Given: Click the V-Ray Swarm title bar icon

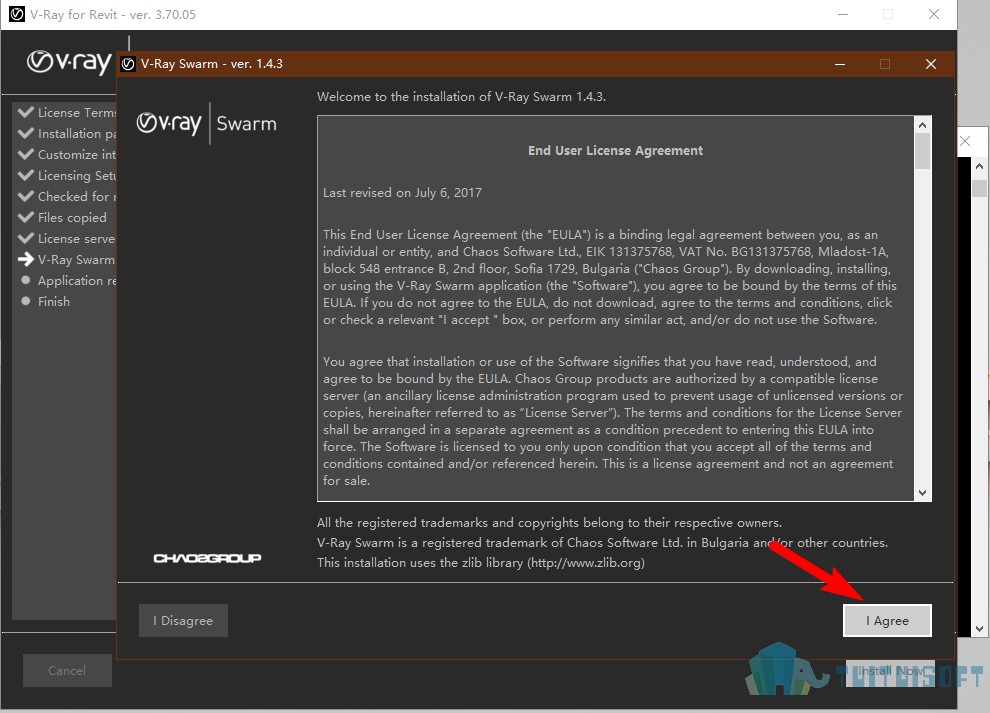Looking at the screenshot, I should coord(128,64).
